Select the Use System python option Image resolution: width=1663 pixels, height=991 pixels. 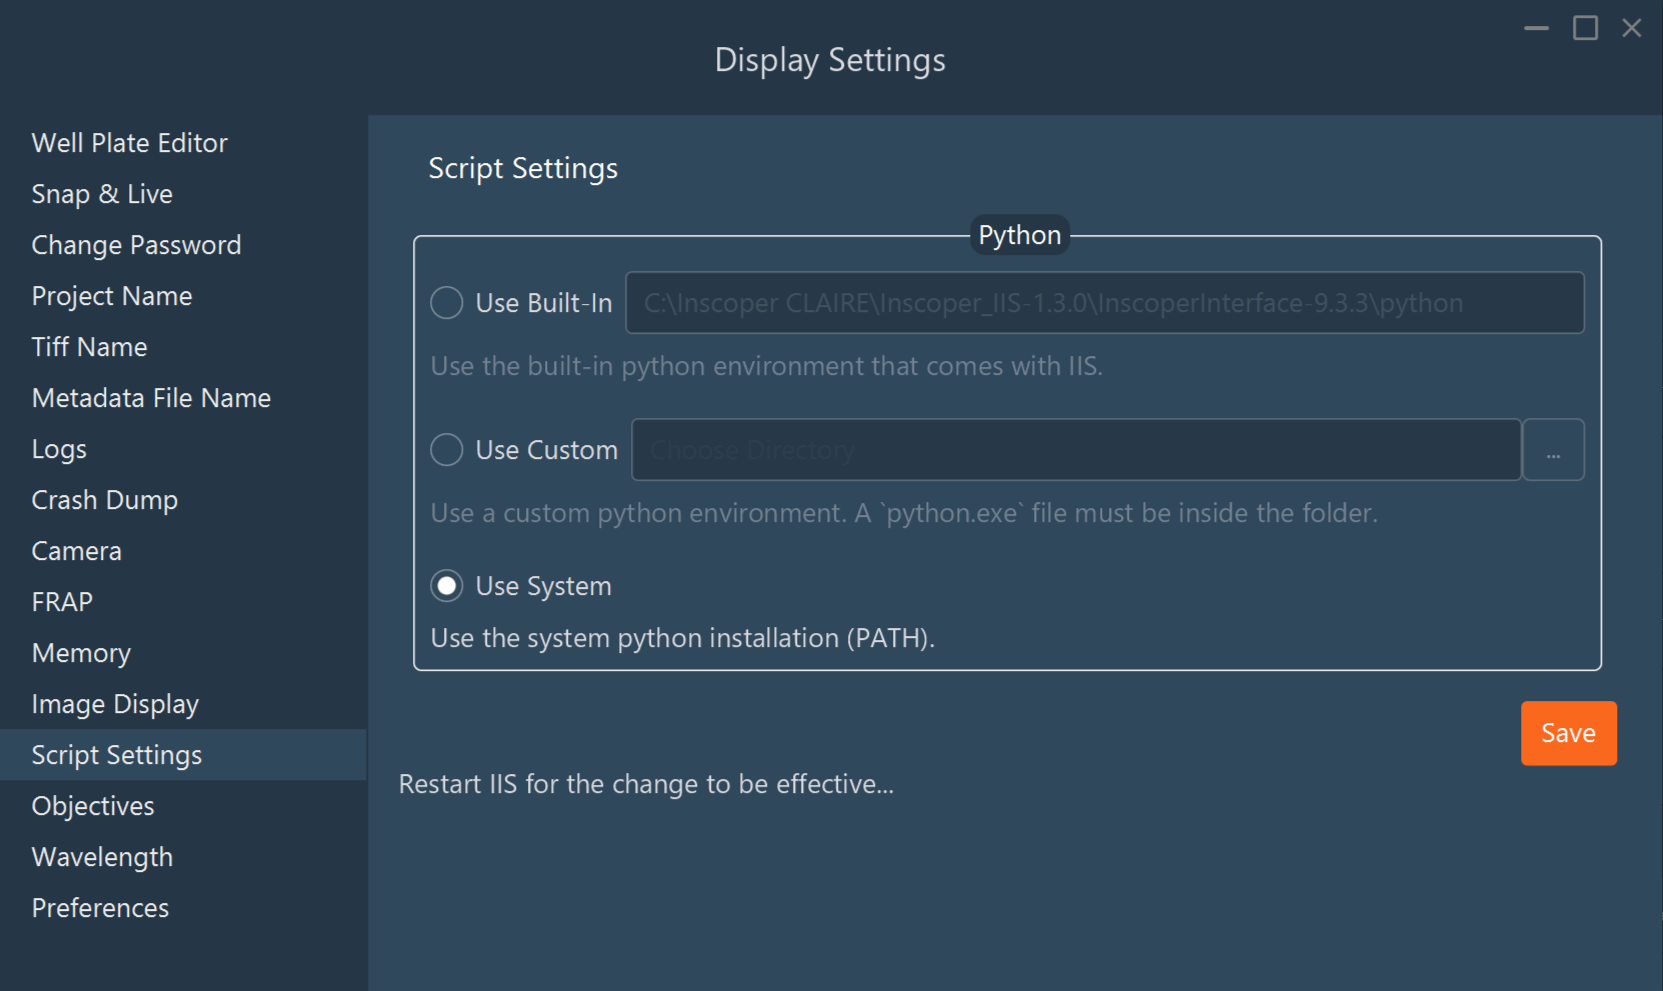(x=446, y=585)
